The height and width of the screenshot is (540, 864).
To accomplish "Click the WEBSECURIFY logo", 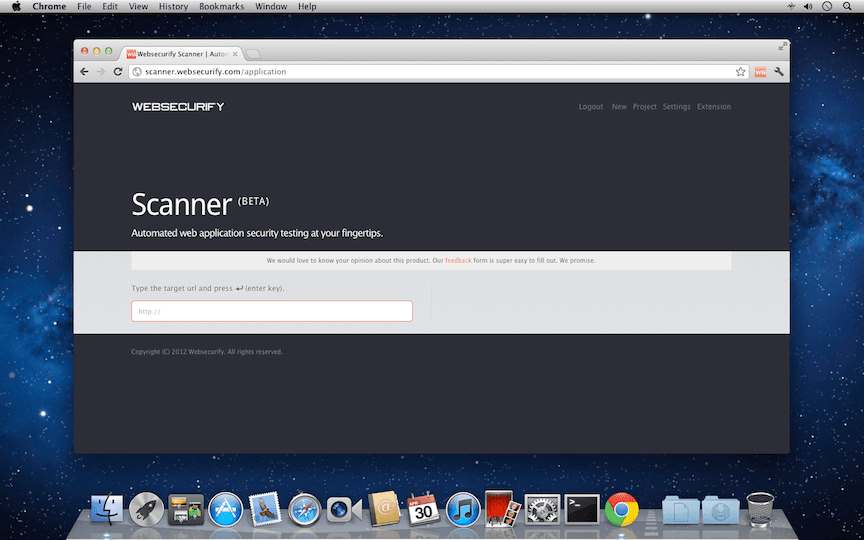I will click(178, 107).
